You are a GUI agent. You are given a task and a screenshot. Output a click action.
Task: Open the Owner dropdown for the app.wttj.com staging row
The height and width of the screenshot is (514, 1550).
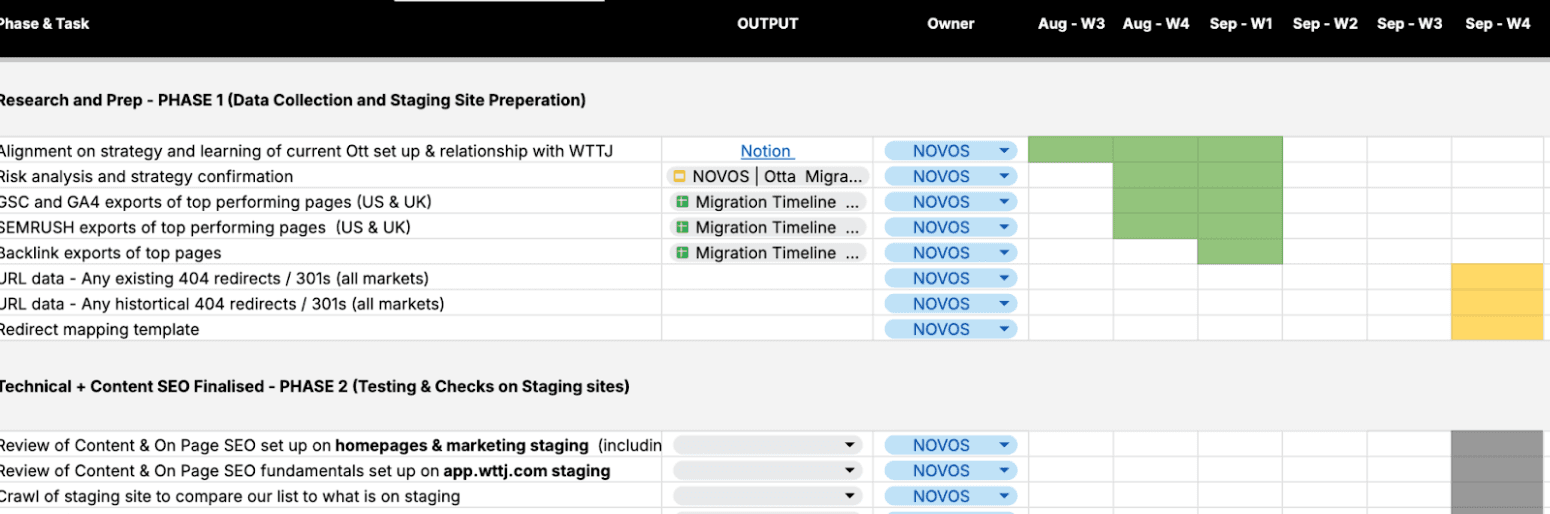950,471
